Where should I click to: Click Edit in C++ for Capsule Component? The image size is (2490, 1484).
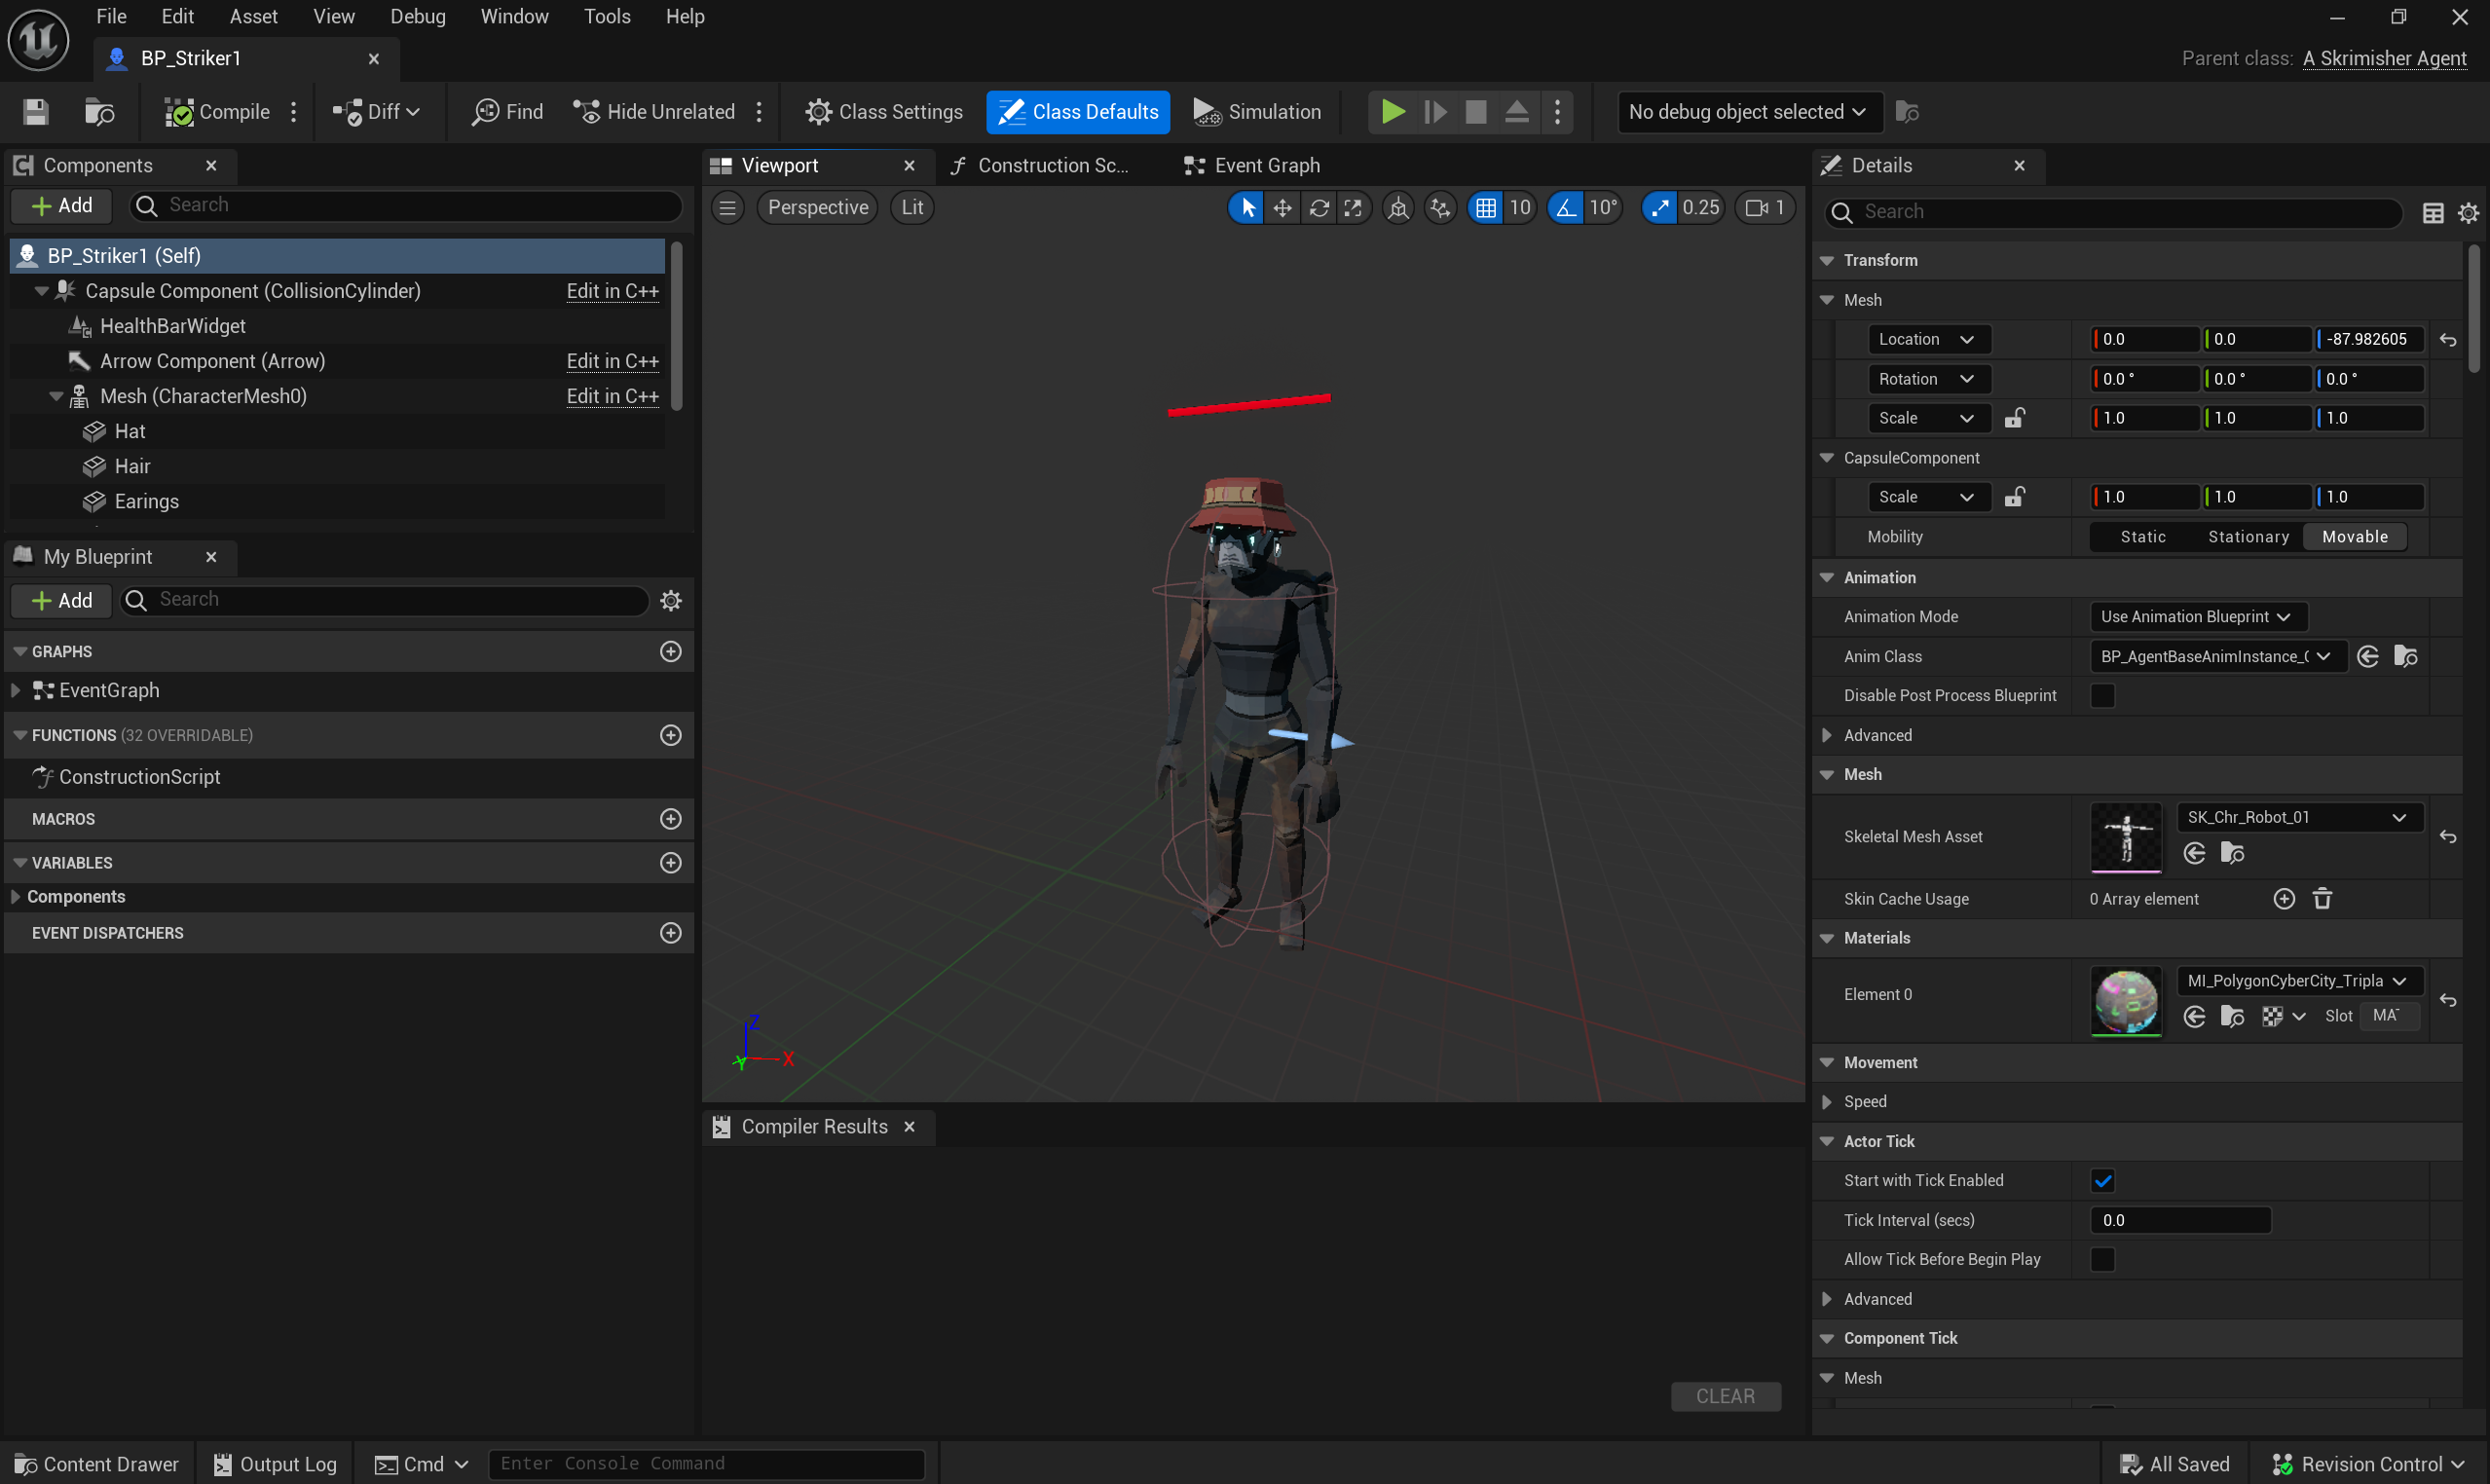(x=612, y=291)
